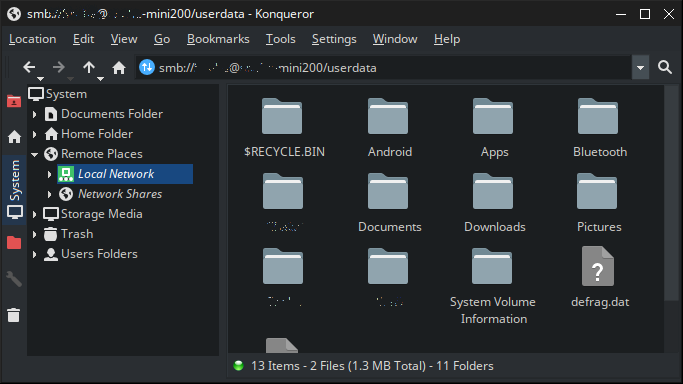Go up one directory level
The height and width of the screenshot is (384, 683).
point(89,67)
